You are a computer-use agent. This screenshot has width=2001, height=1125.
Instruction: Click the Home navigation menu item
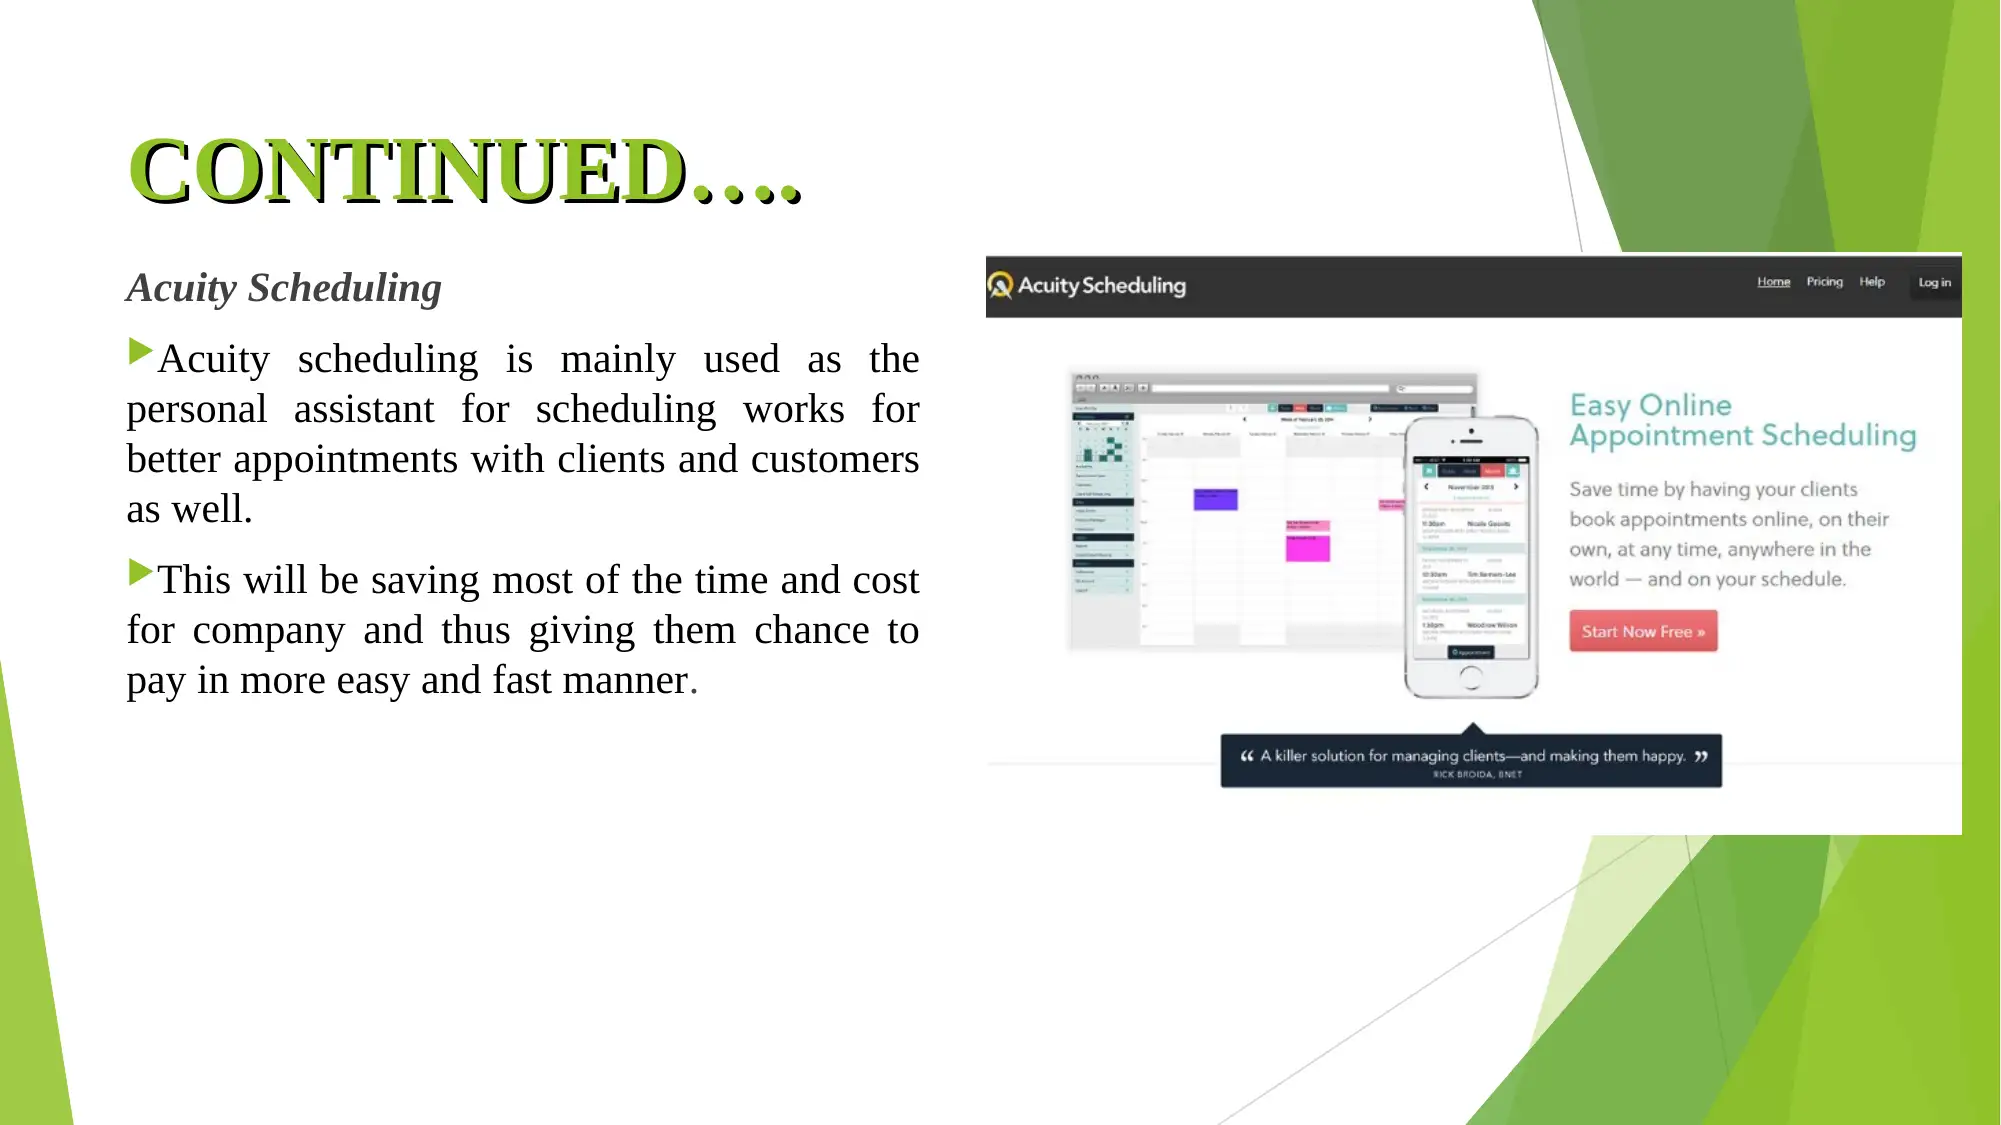tap(1774, 282)
